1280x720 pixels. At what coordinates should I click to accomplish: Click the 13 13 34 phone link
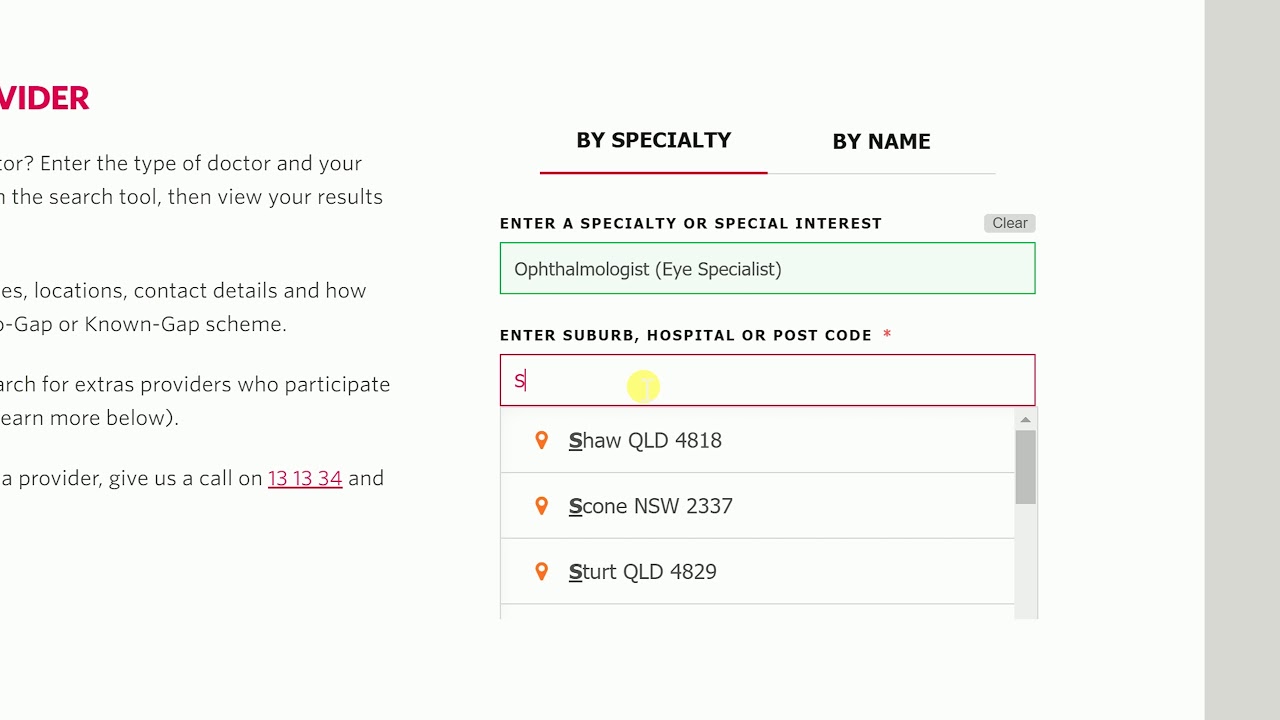pyautogui.click(x=305, y=478)
